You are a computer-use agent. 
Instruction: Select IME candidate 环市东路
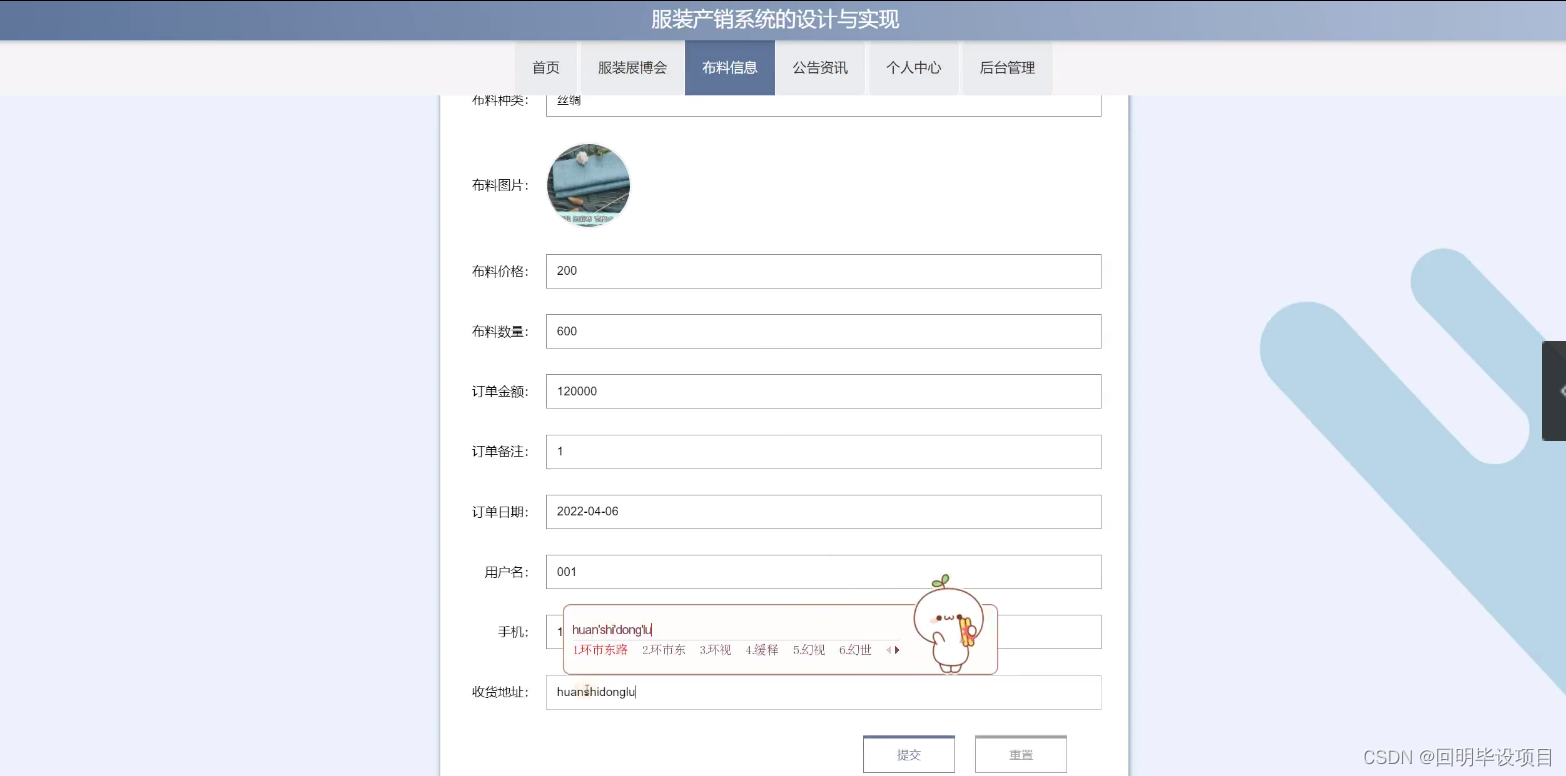point(600,649)
